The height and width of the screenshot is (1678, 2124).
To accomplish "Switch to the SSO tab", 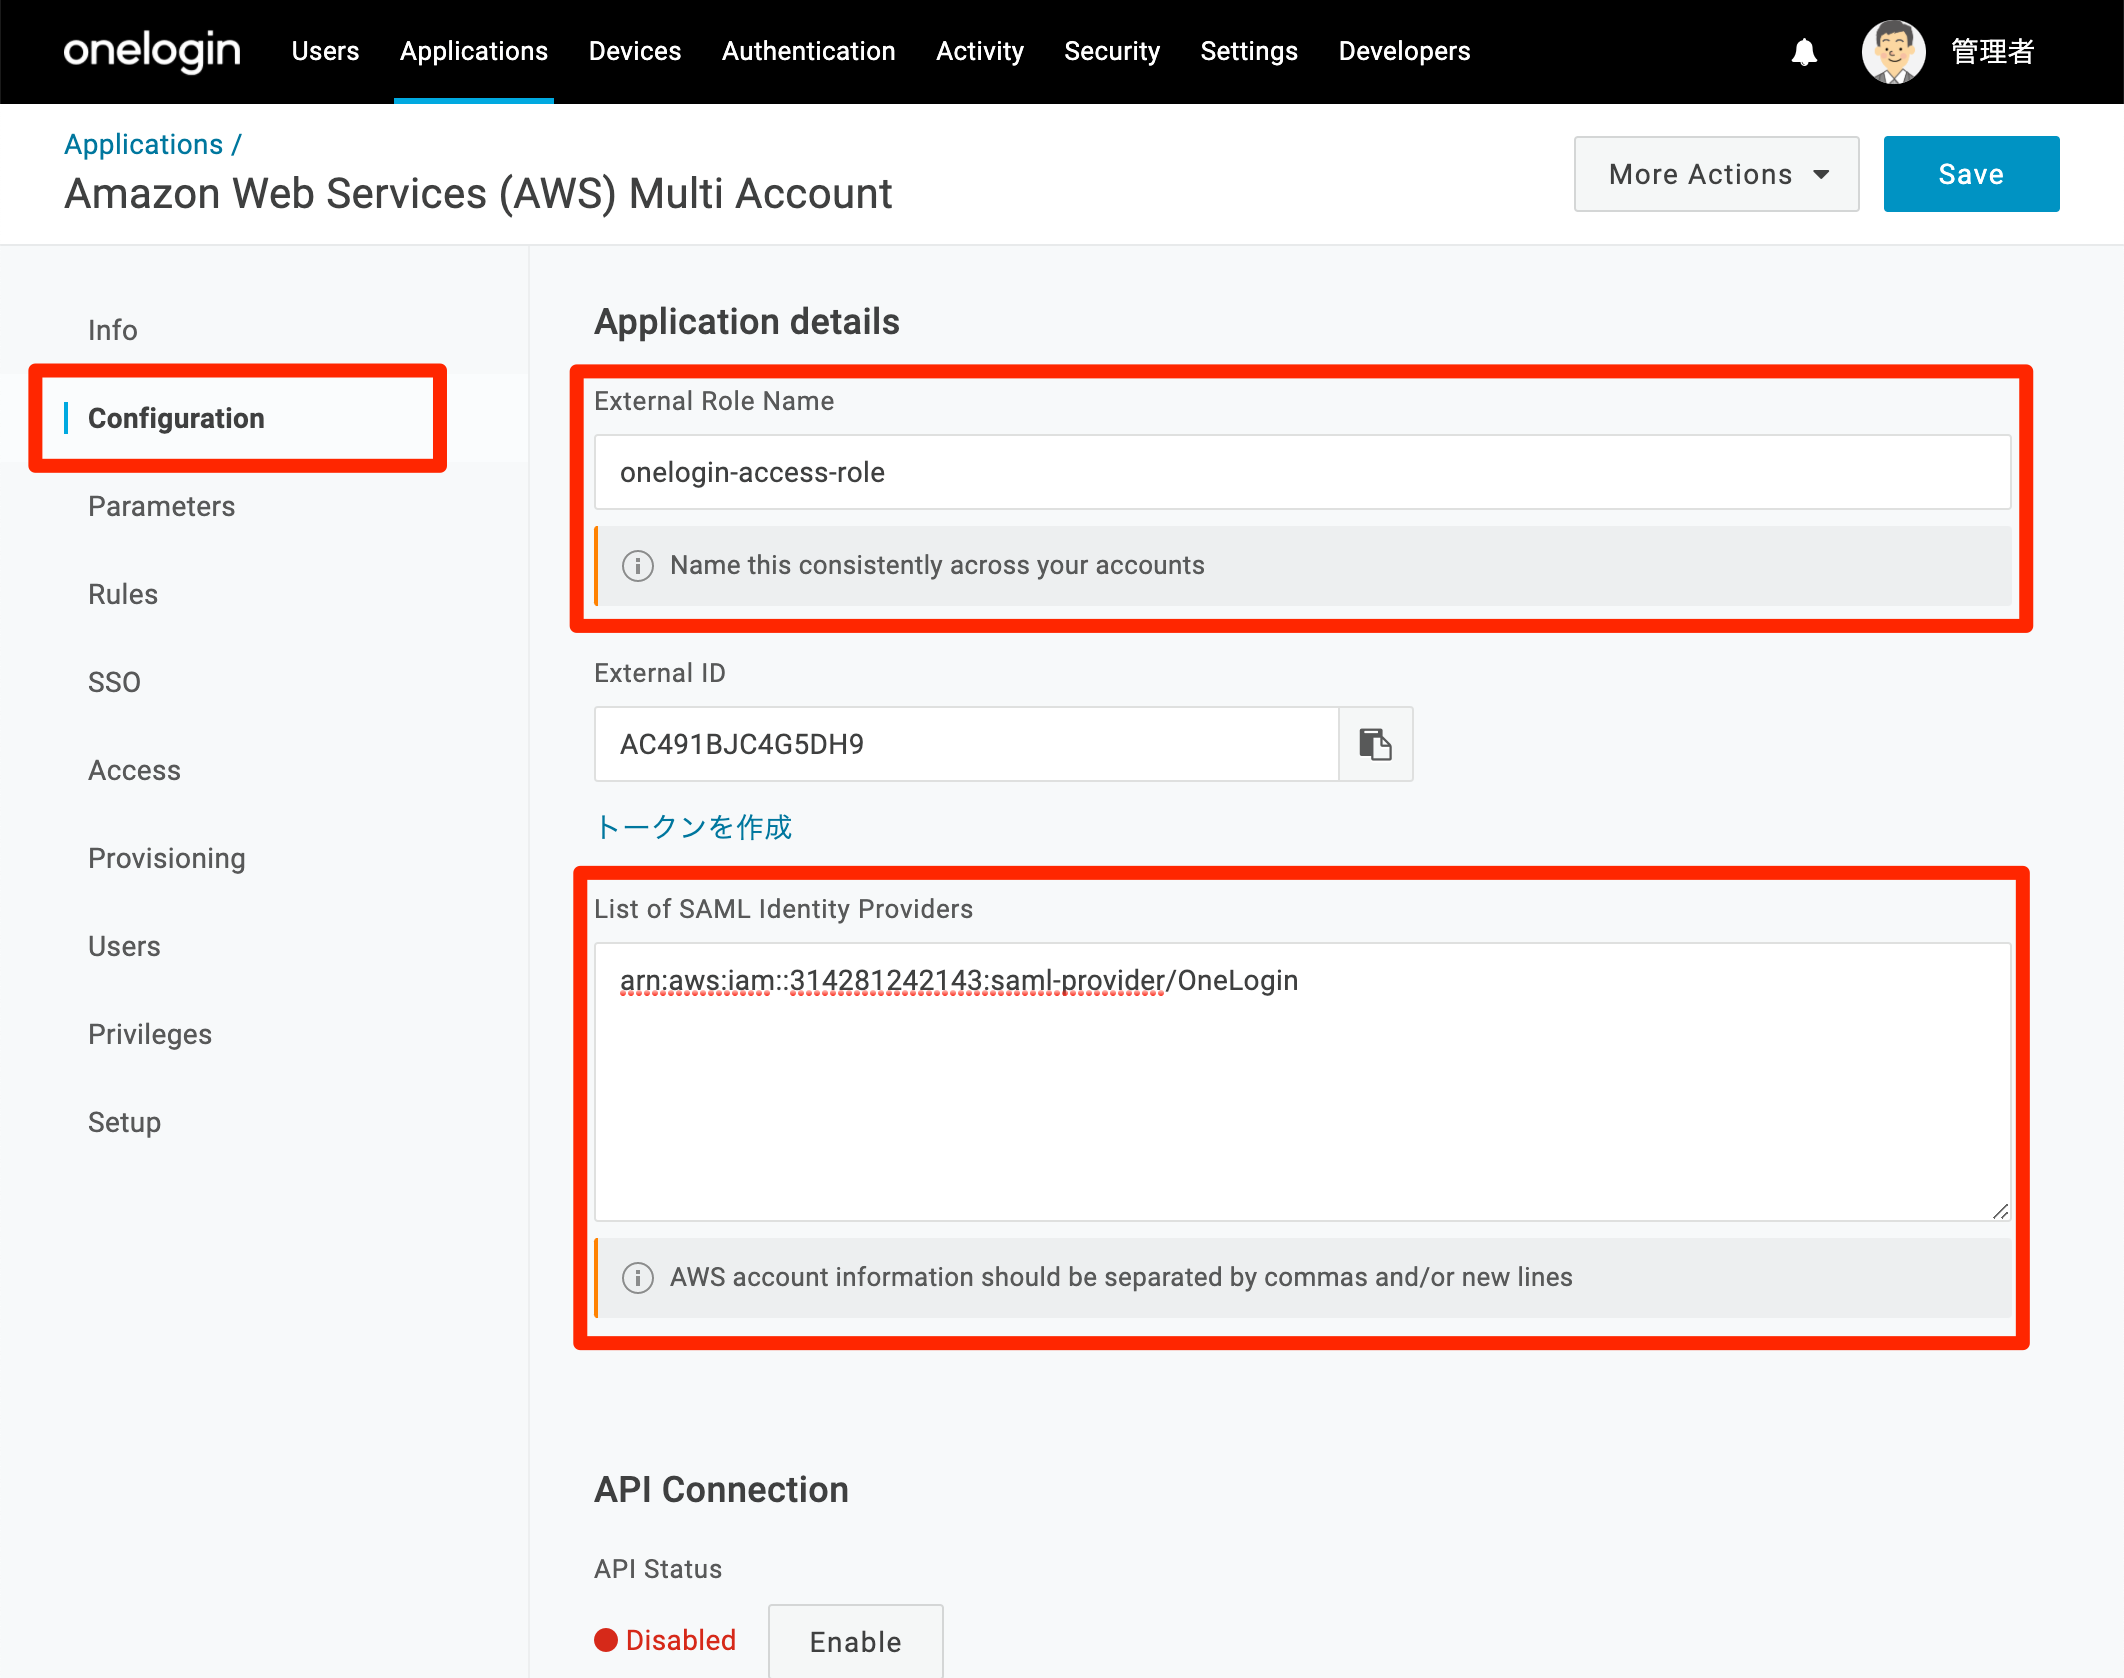I will tap(114, 682).
